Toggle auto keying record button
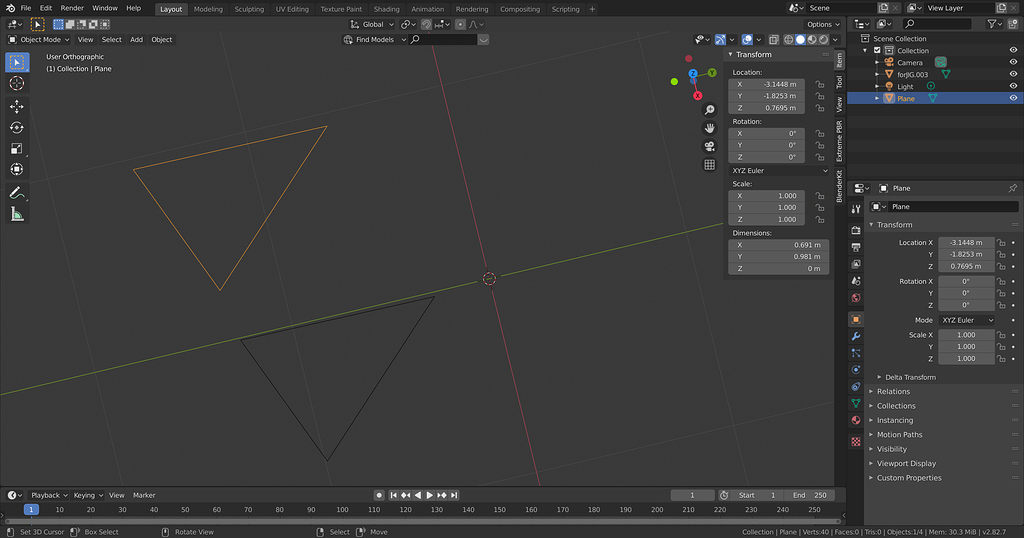This screenshot has width=1024, height=538. pos(379,495)
